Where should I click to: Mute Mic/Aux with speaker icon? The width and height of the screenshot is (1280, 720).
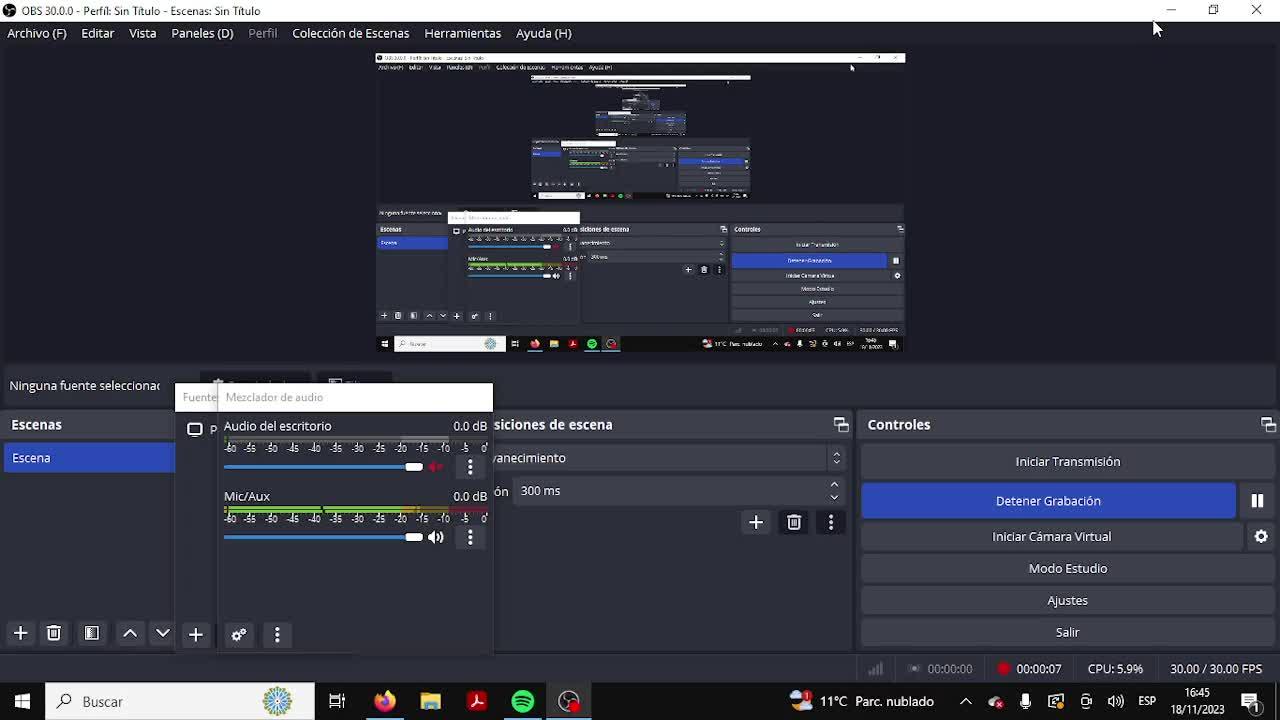tap(436, 537)
